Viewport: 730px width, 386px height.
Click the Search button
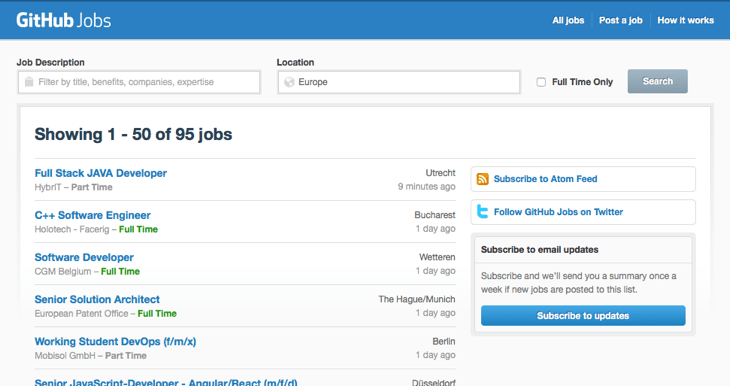(x=657, y=81)
